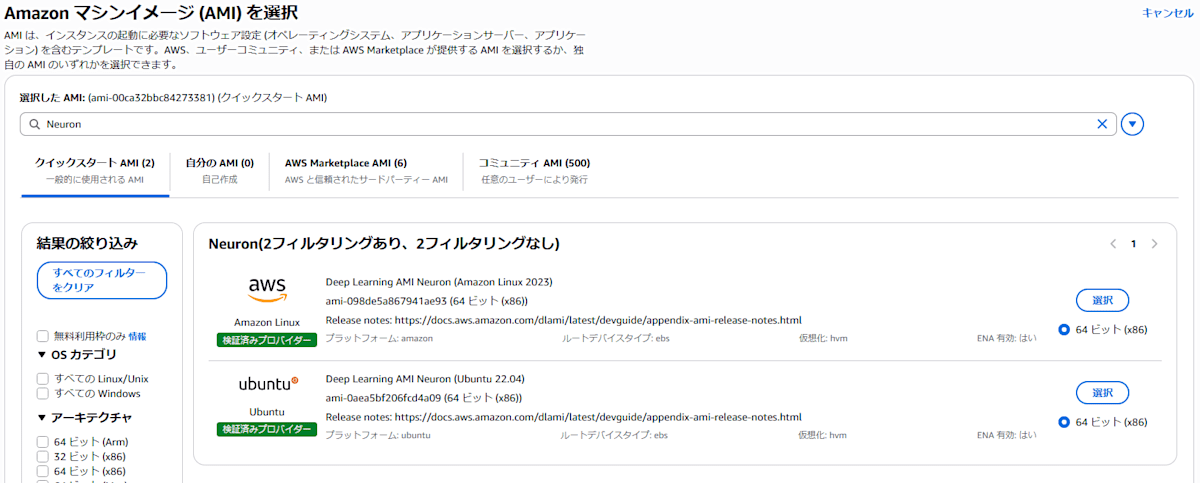Switch to コミュニティ AMI (500) tab

pos(533,170)
